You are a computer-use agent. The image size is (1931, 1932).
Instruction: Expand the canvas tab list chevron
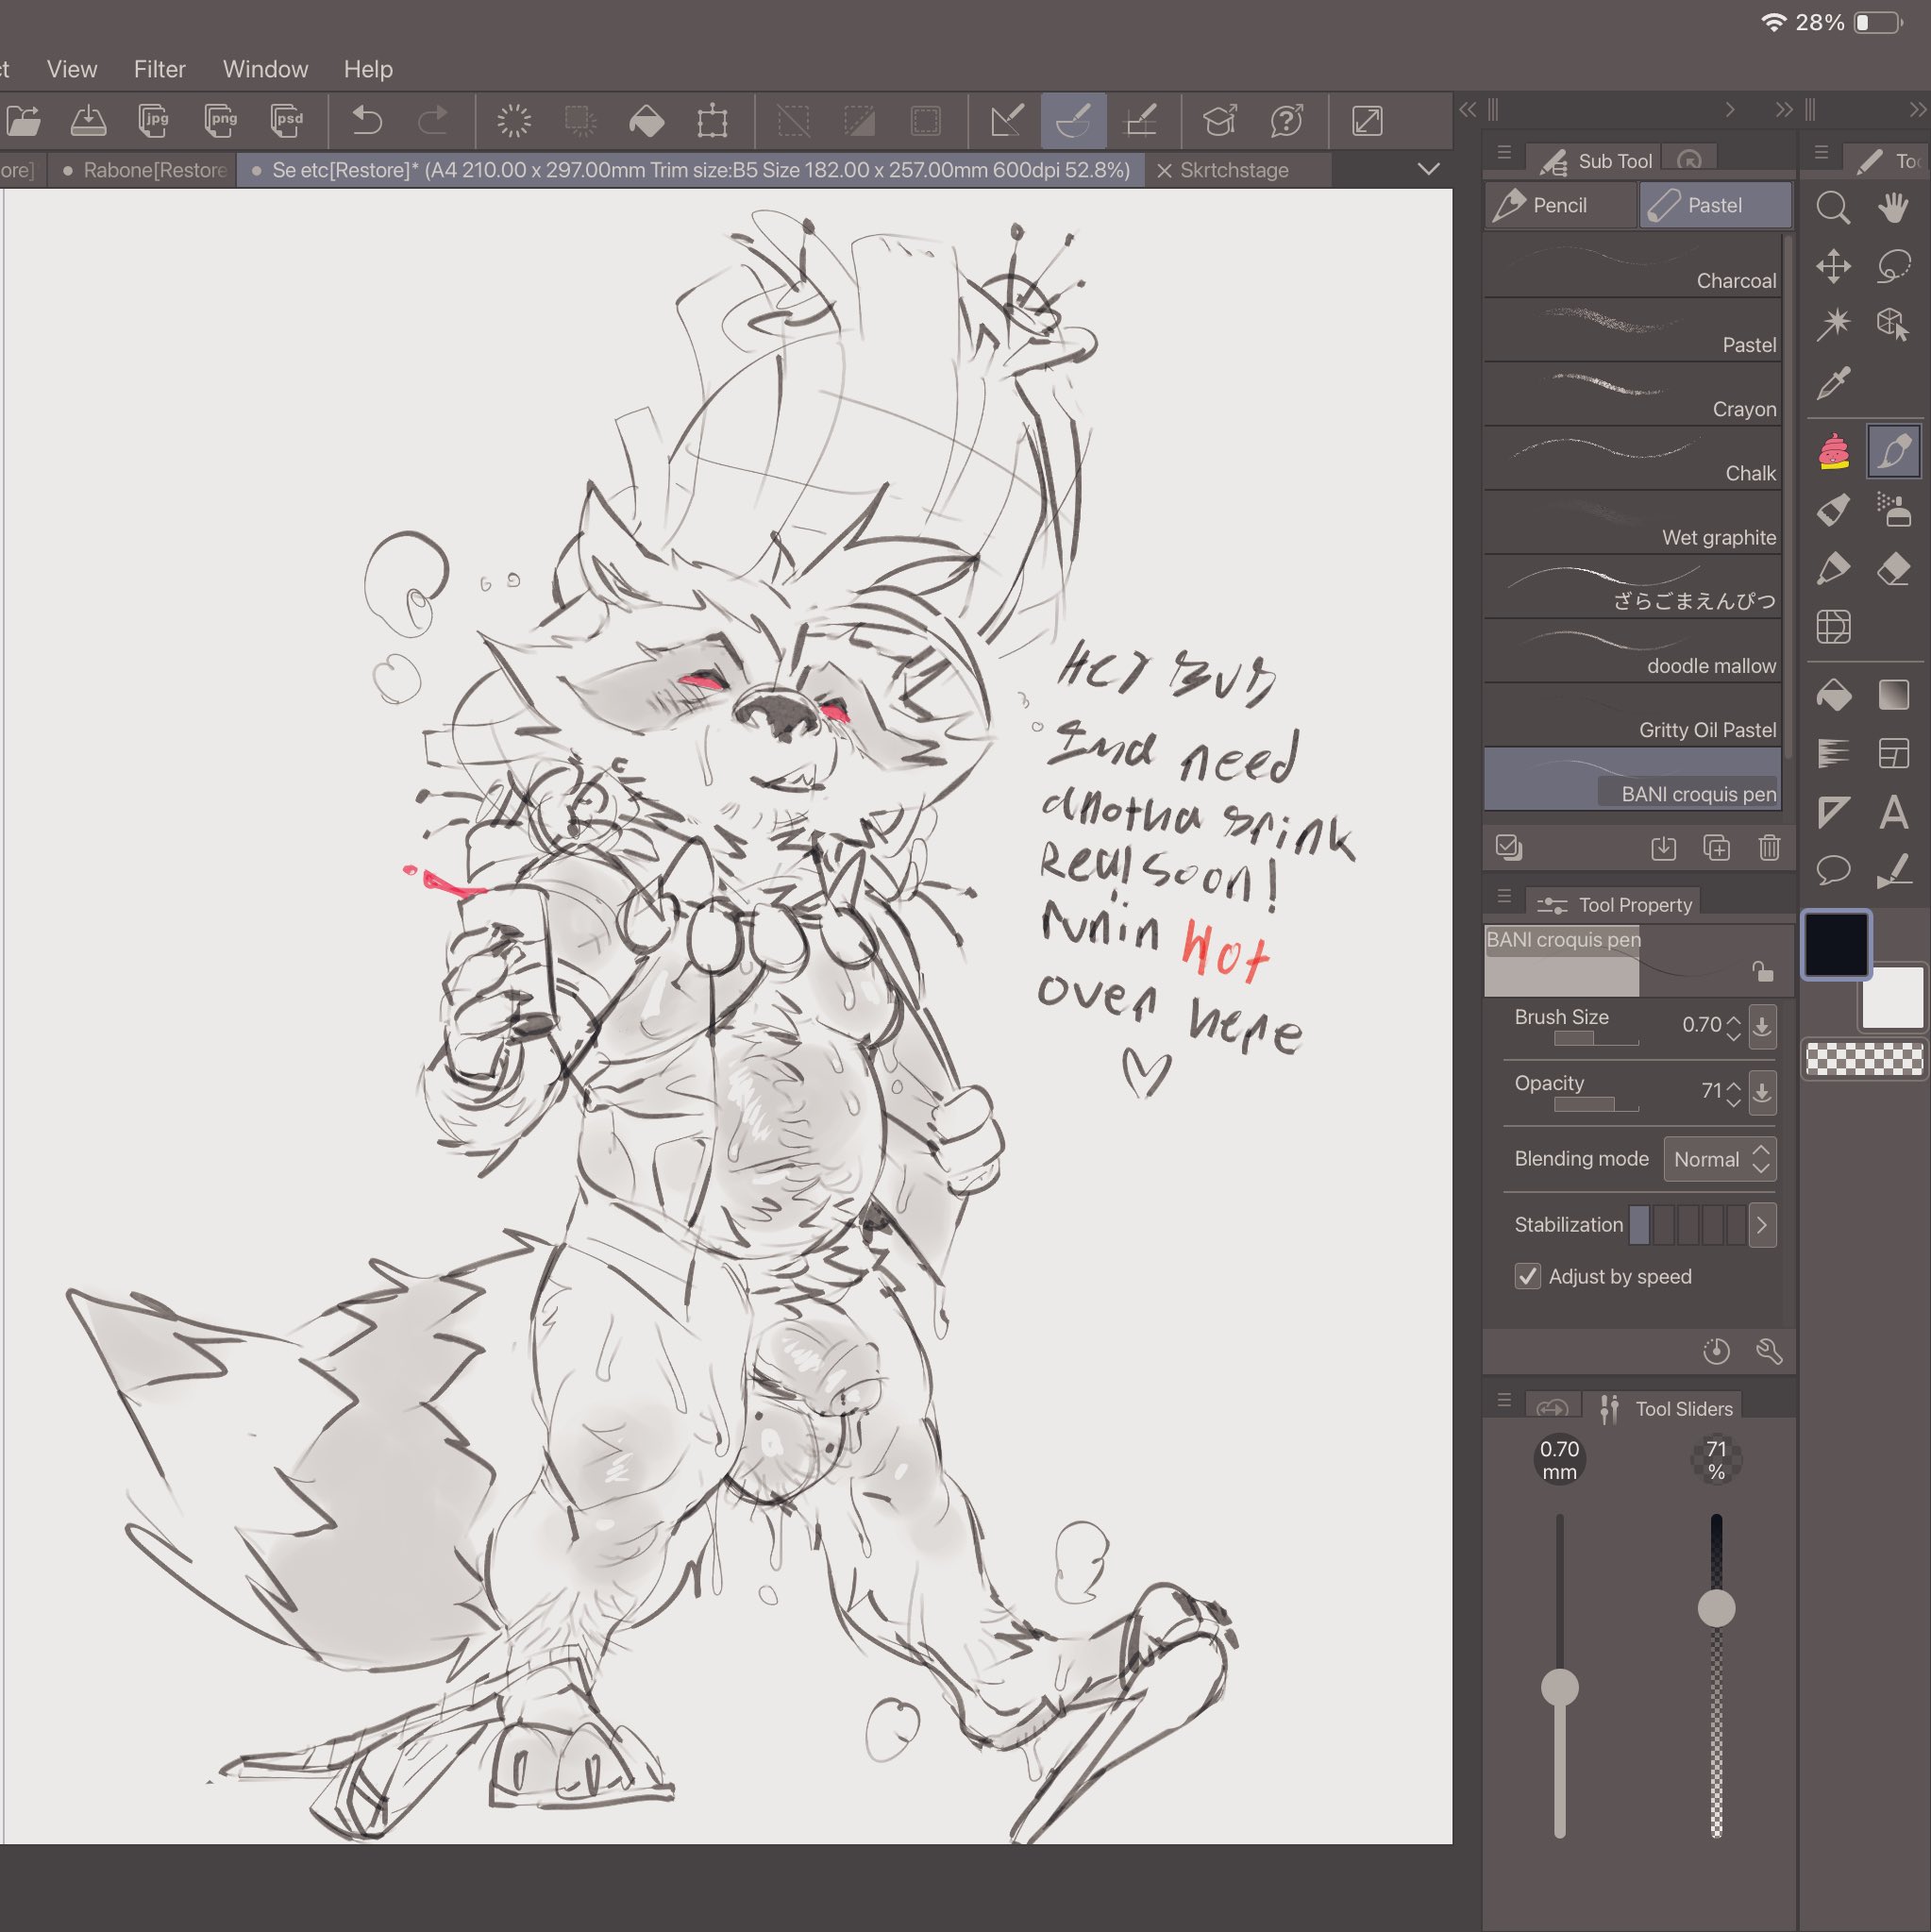[x=1428, y=169]
